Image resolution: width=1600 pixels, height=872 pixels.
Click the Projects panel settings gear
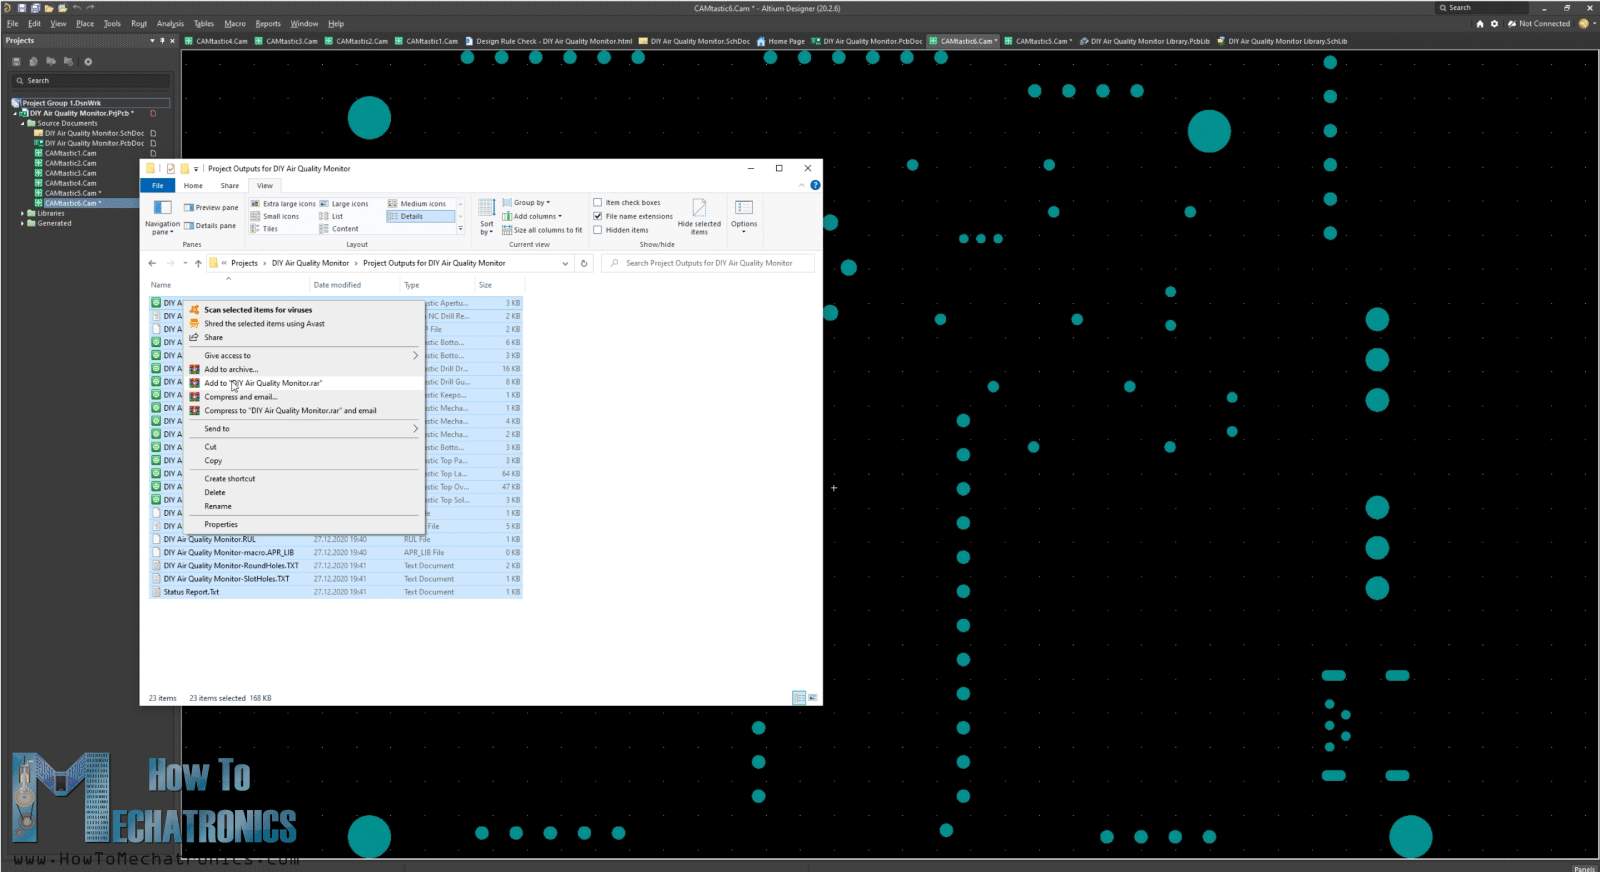point(88,62)
